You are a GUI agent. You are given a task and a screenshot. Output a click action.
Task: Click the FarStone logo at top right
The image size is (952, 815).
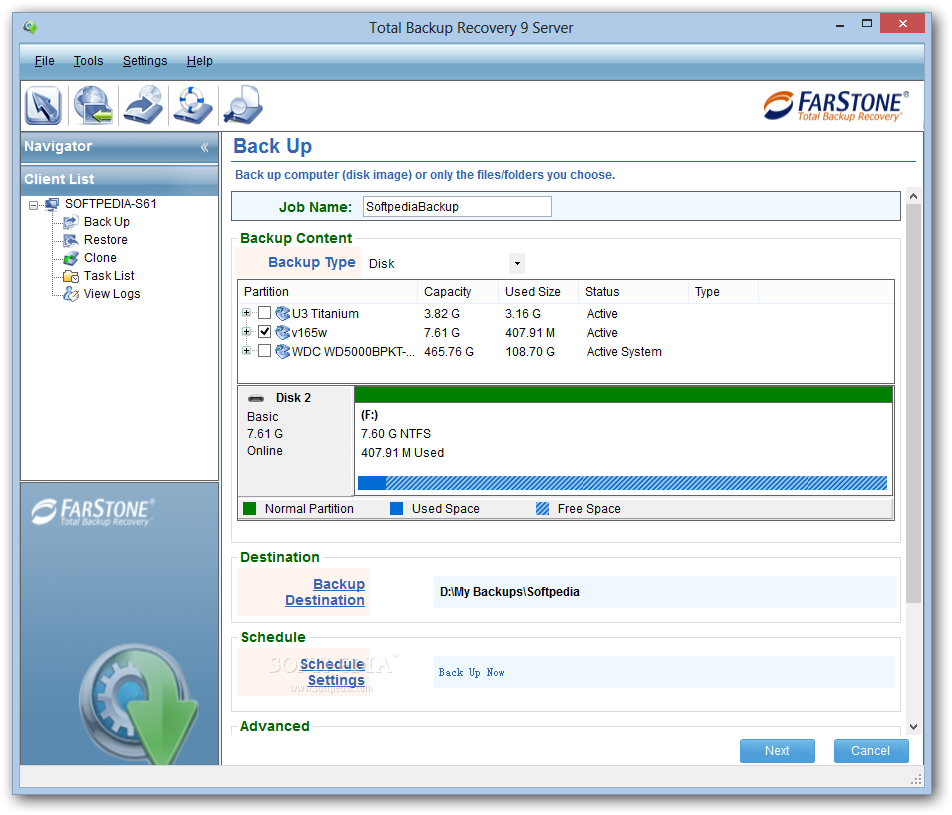pos(836,106)
